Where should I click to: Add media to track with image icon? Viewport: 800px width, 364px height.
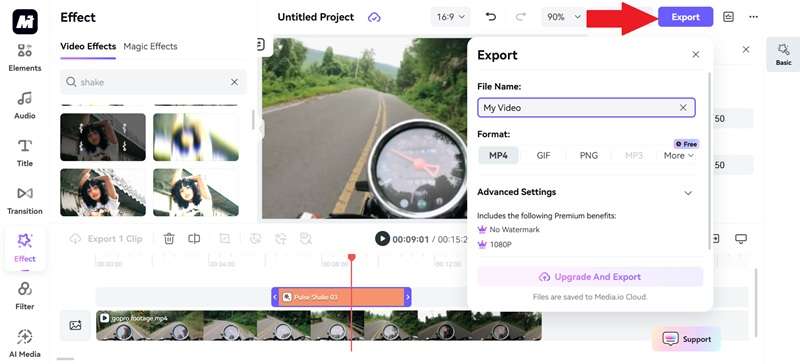coord(76,325)
